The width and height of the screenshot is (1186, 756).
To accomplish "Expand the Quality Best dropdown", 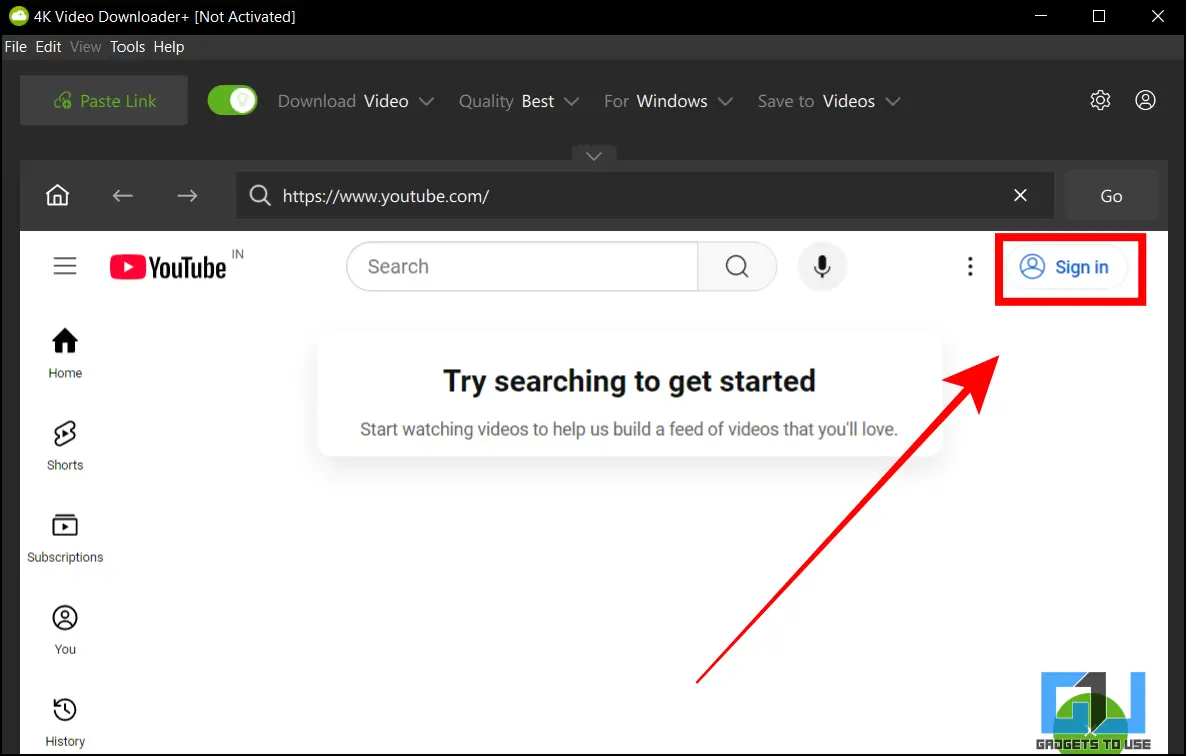I will coord(519,101).
